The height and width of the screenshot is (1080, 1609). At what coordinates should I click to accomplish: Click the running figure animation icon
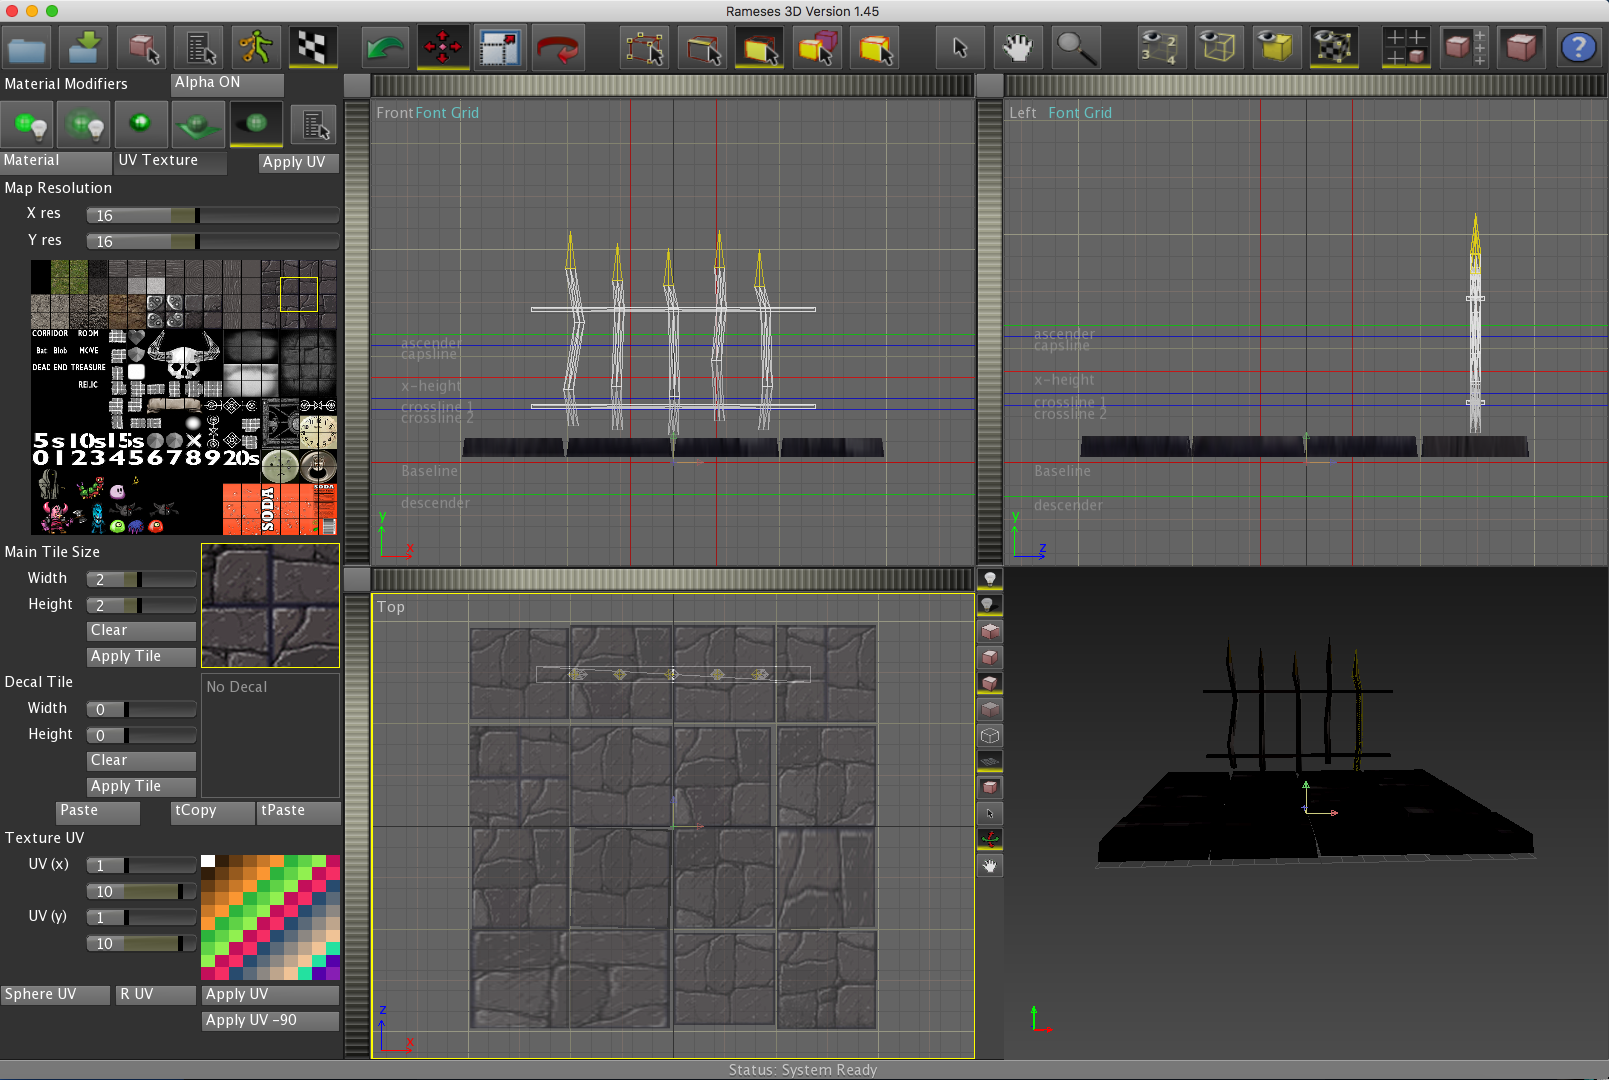(x=256, y=48)
